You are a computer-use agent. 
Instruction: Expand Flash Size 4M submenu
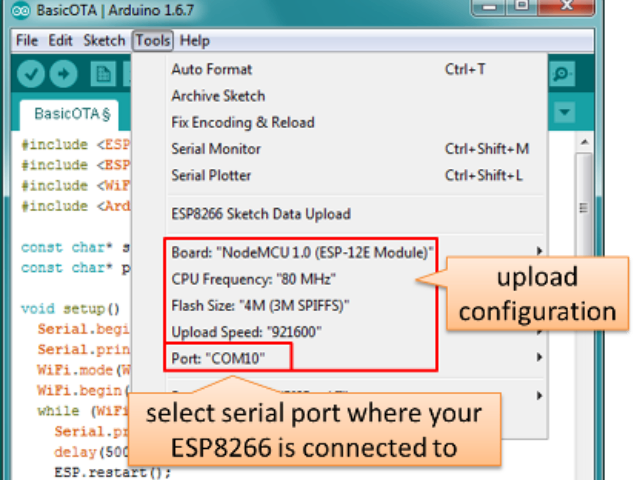tap(260, 306)
